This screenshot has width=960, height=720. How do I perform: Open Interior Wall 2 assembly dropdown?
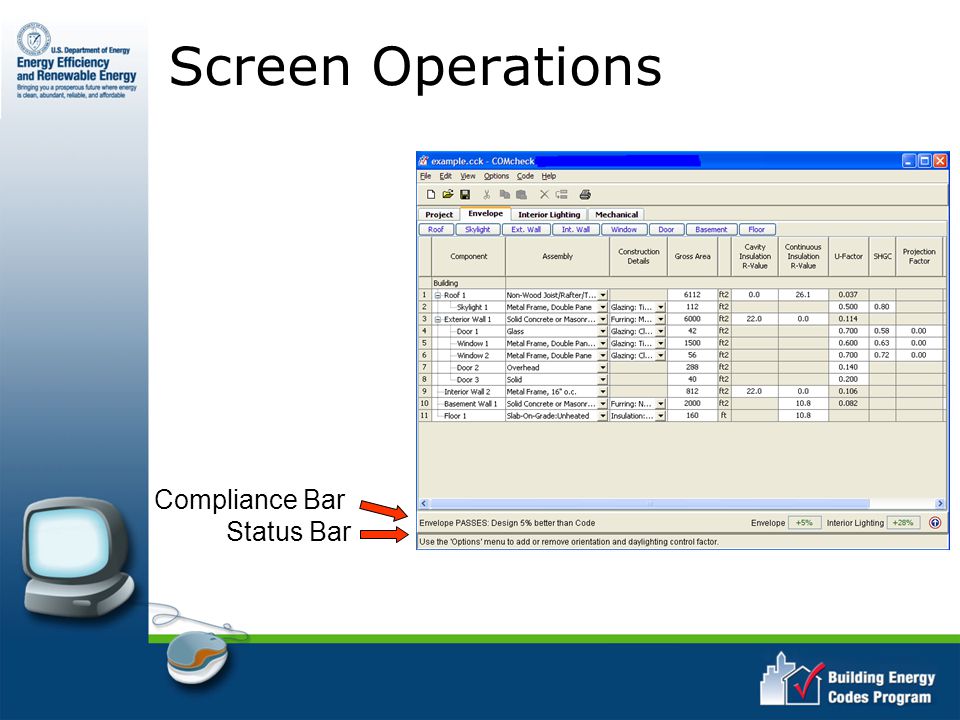(603, 392)
